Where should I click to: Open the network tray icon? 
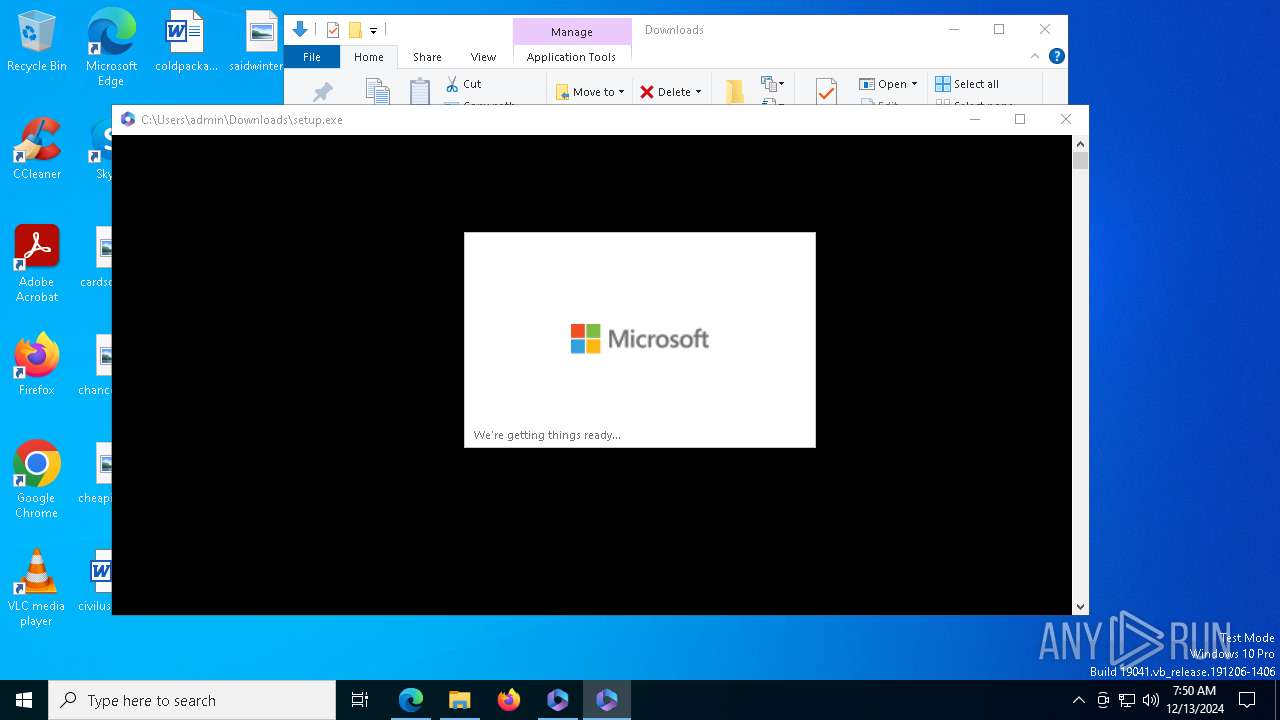coord(1127,700)
